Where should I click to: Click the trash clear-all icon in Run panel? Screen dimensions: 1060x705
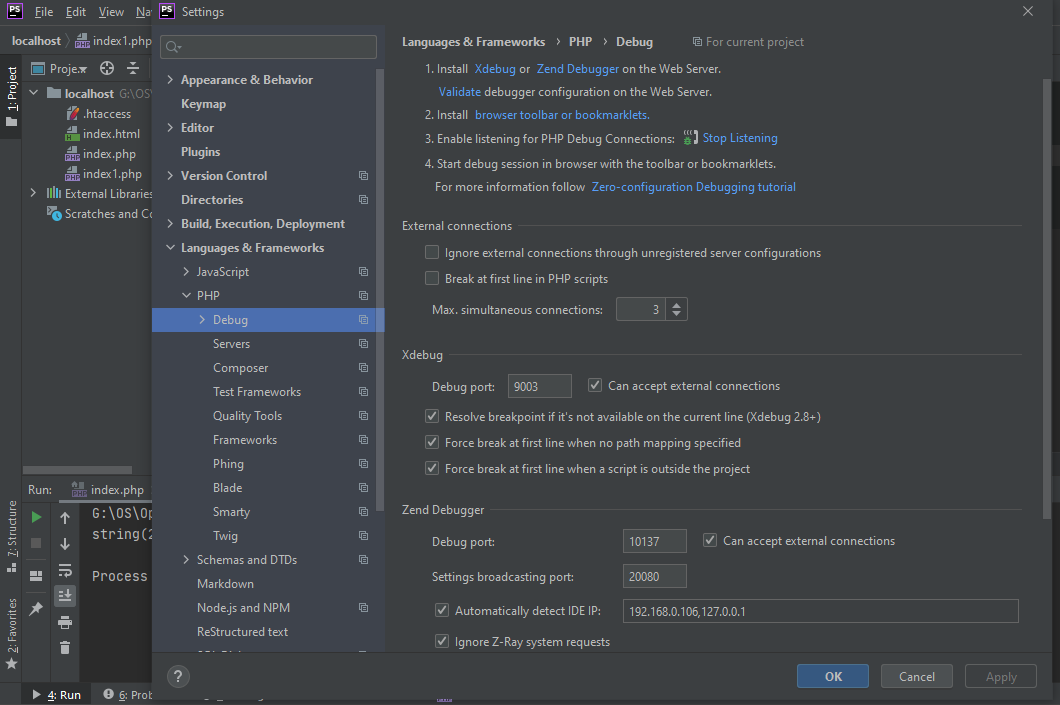(65, 648)
